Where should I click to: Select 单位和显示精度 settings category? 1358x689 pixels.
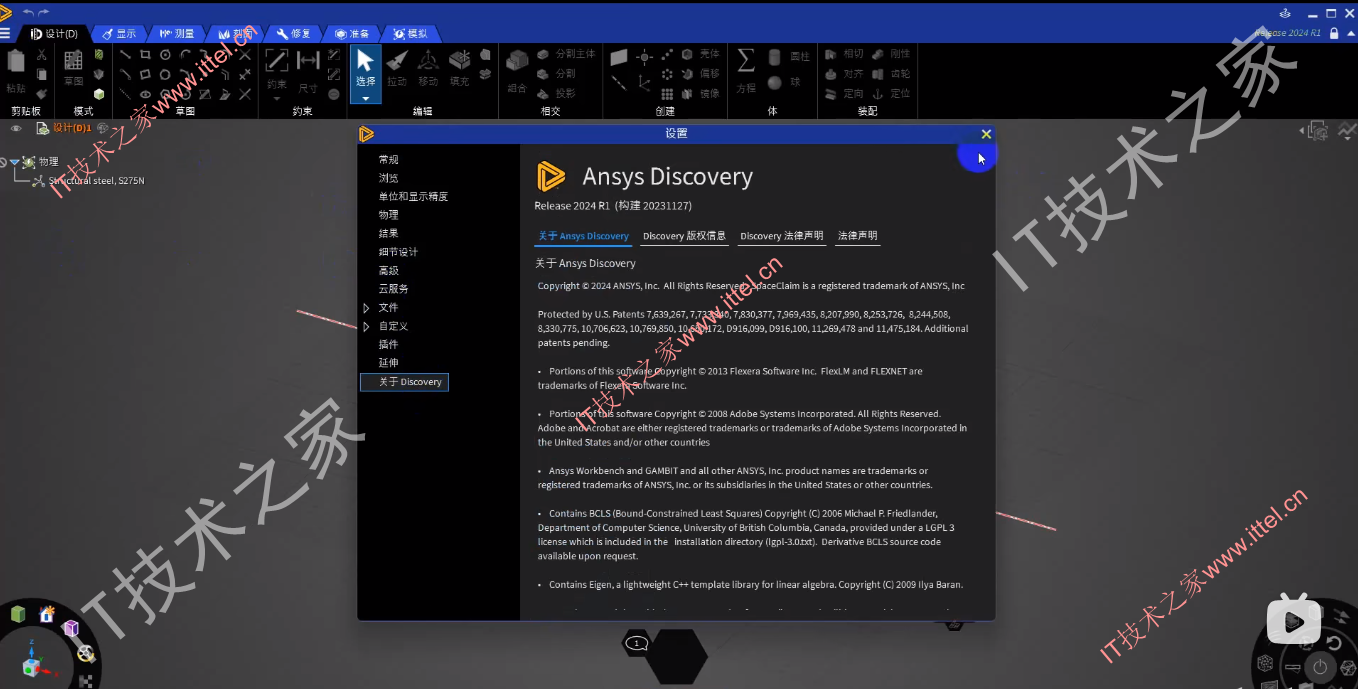point(413,197)
